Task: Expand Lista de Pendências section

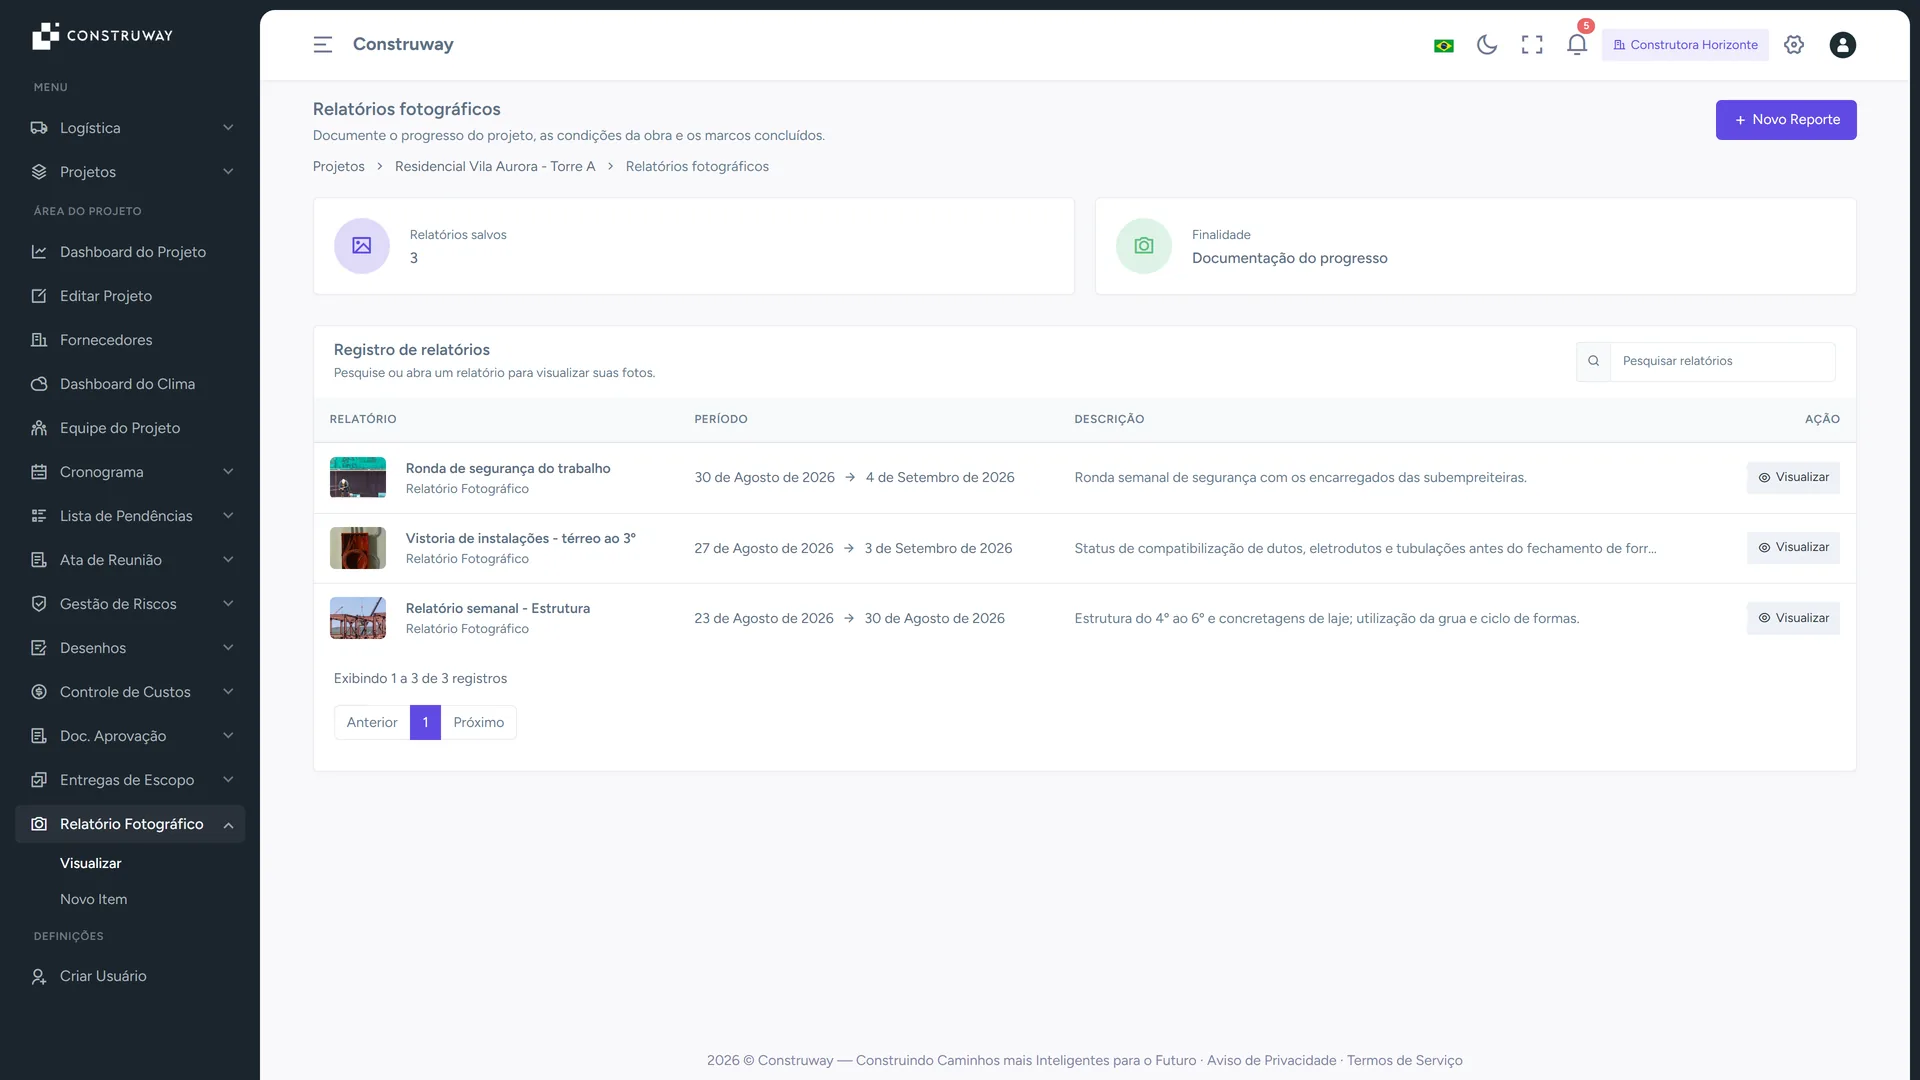Action: [130, 516]
